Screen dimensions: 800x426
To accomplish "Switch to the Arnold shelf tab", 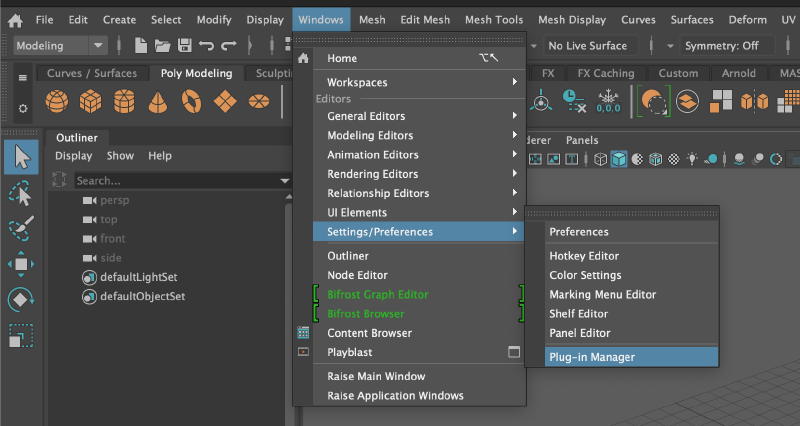I will click(738, 73).
